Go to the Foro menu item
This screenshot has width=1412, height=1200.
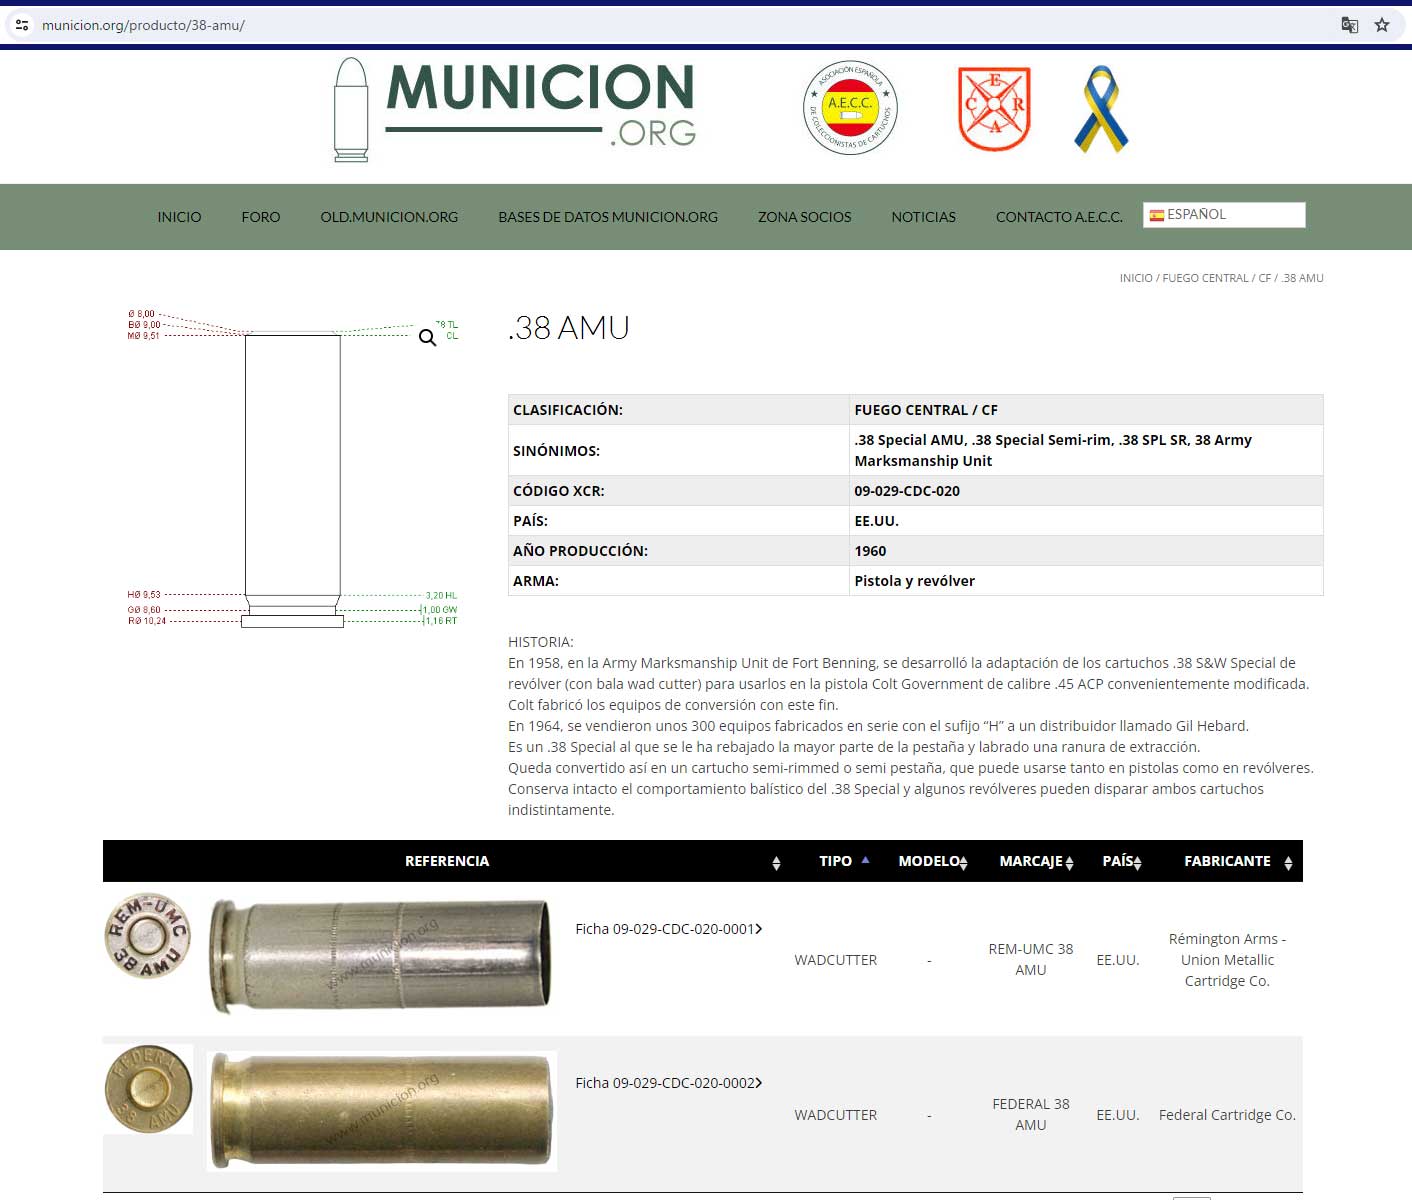pos(260,217)
